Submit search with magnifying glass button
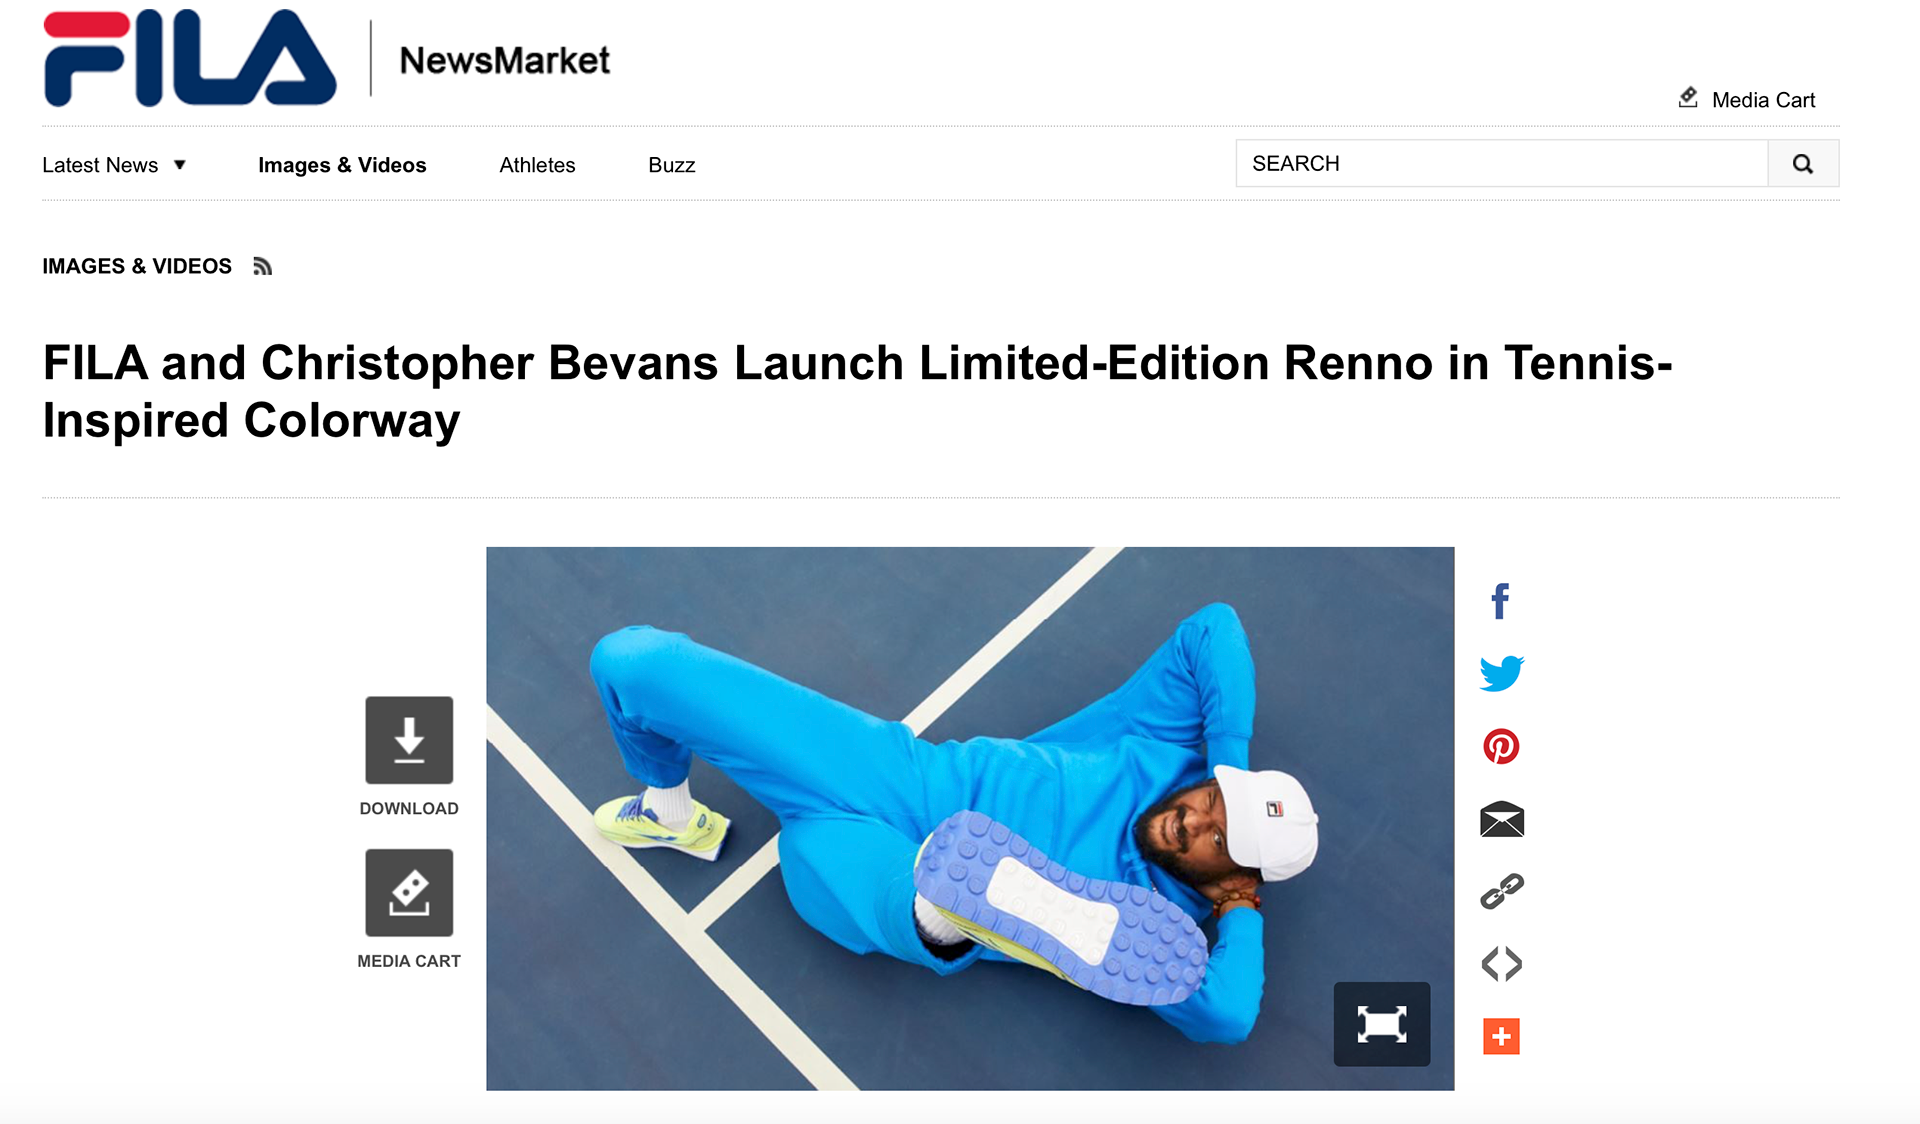 [x=1803, y=163]
